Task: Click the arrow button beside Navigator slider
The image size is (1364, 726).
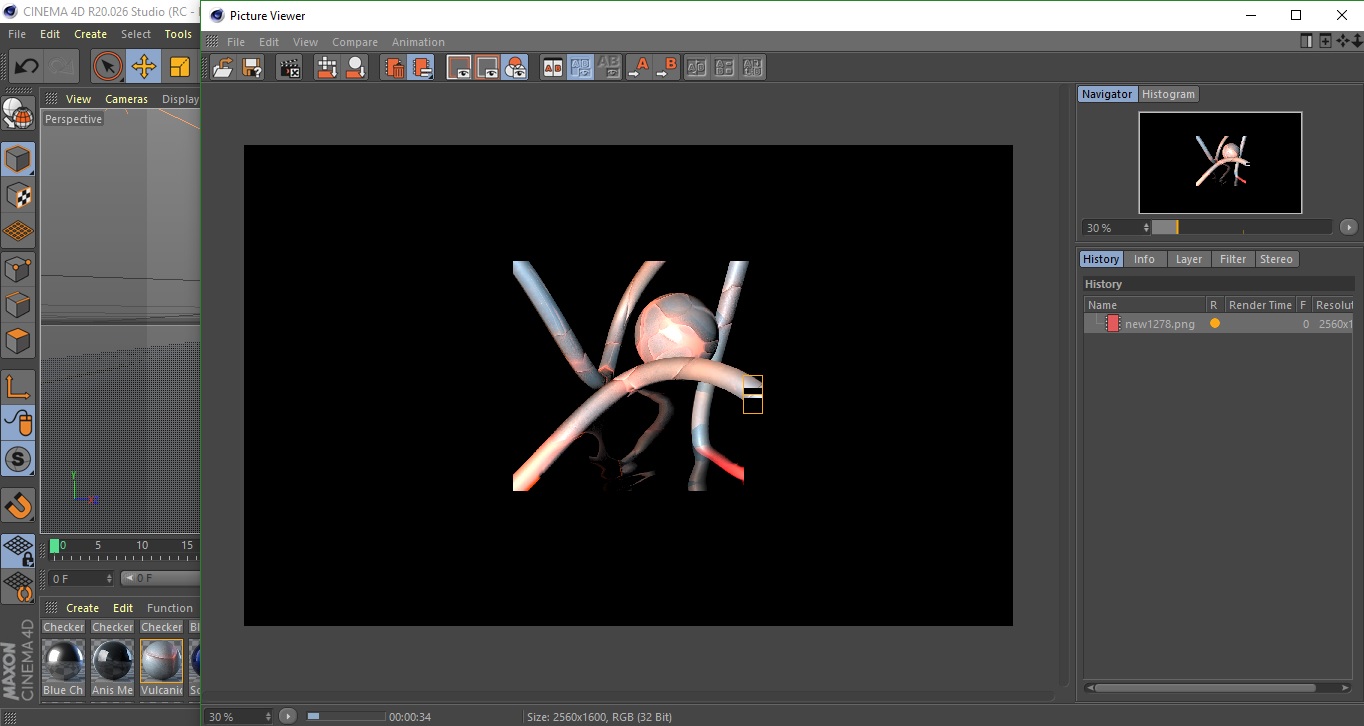Action: tap(1349, 228)
